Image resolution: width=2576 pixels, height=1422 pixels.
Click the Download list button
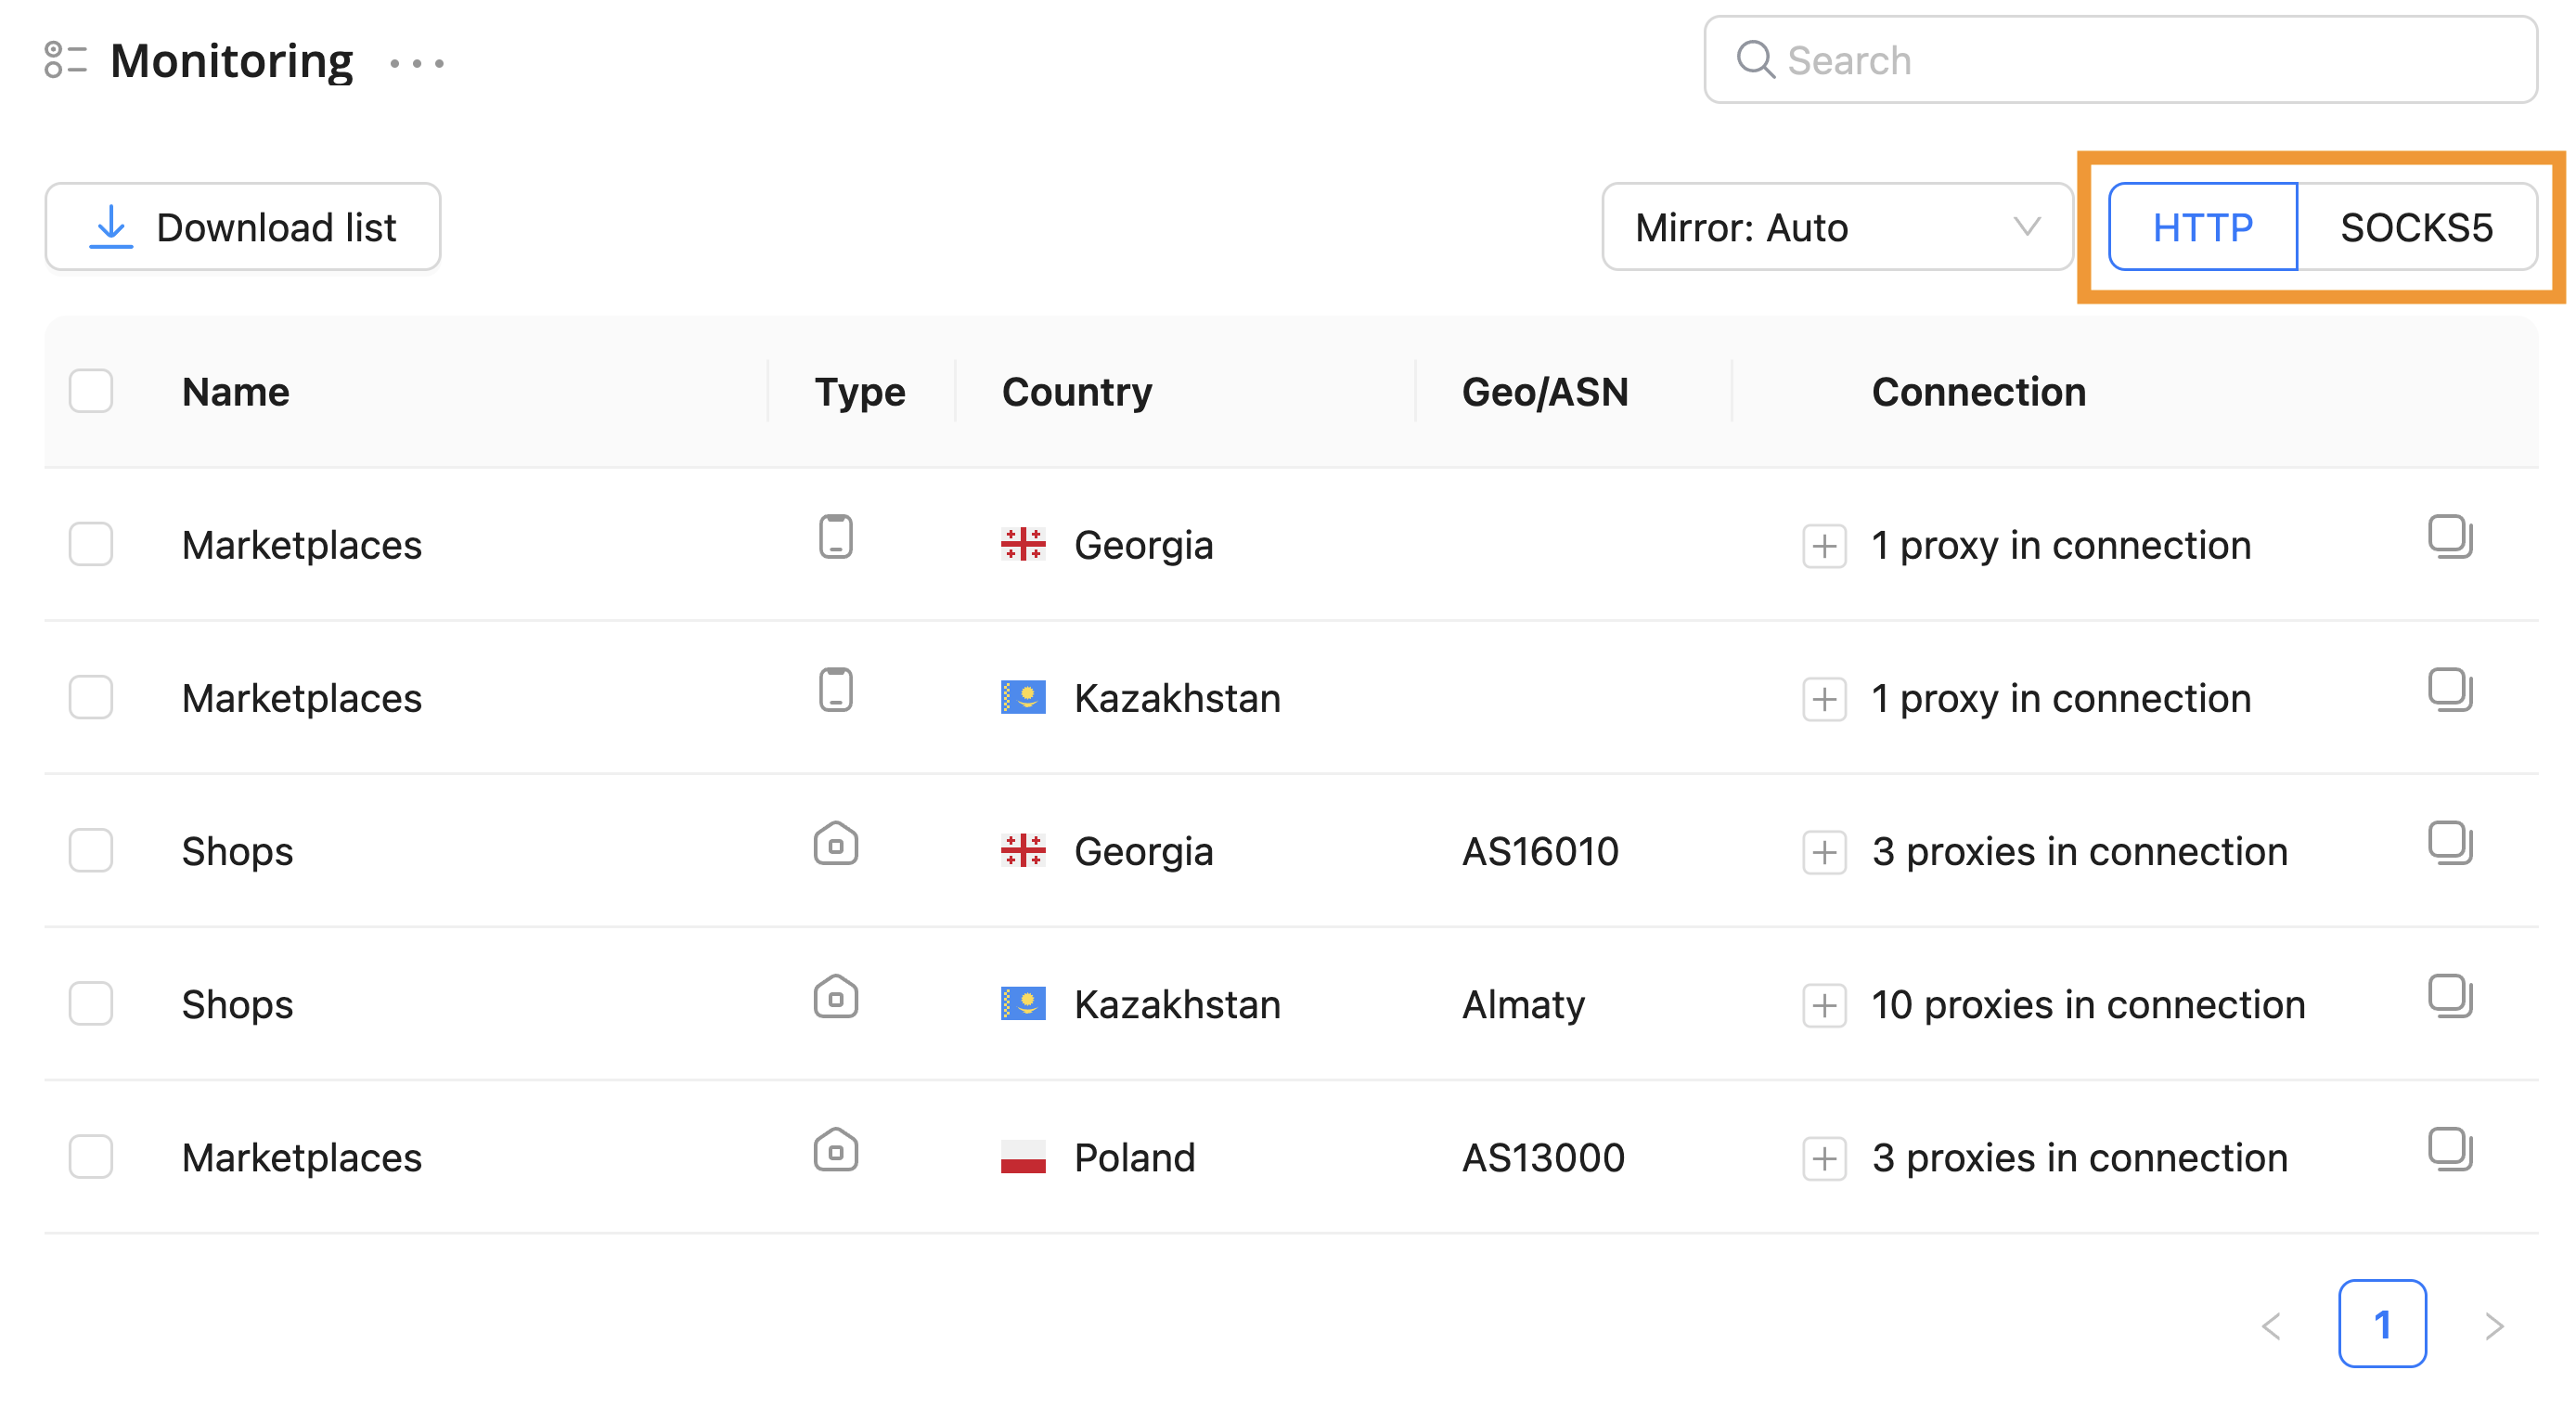(x=243, y=227)
